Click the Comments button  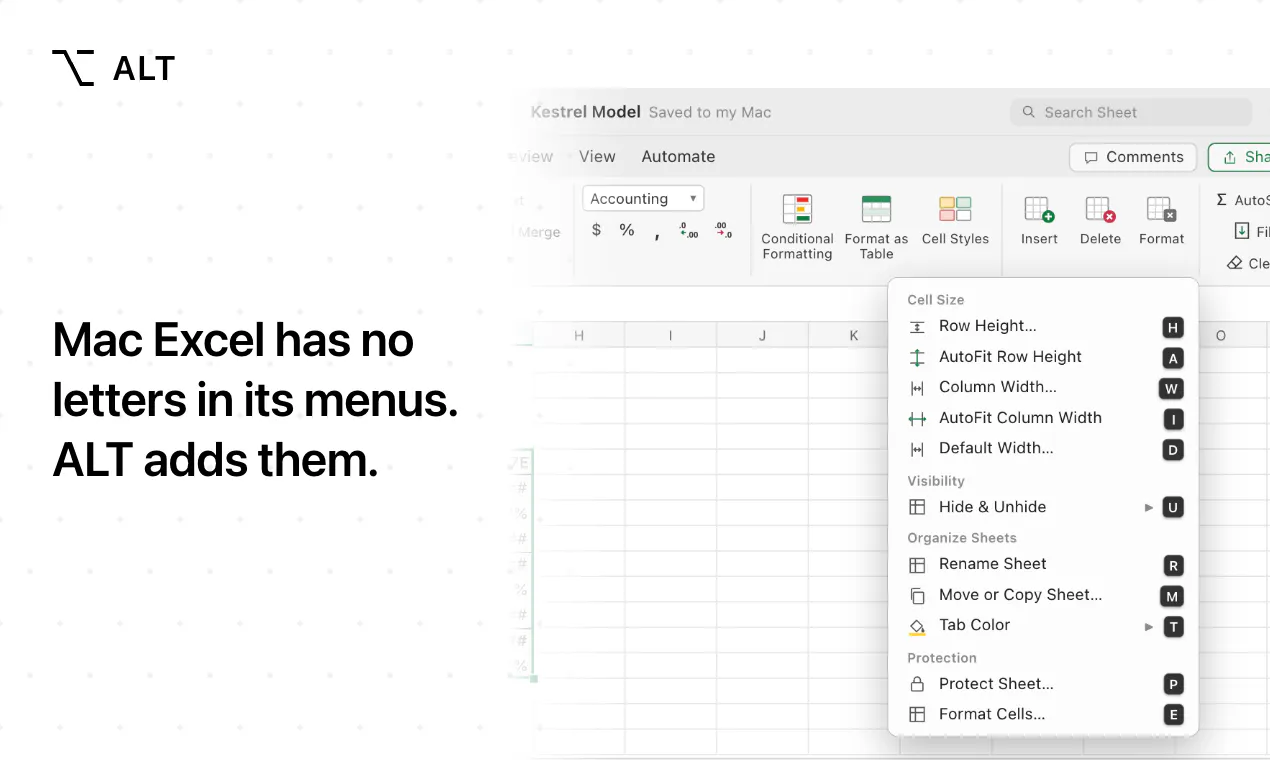[x=1133, y=157]
